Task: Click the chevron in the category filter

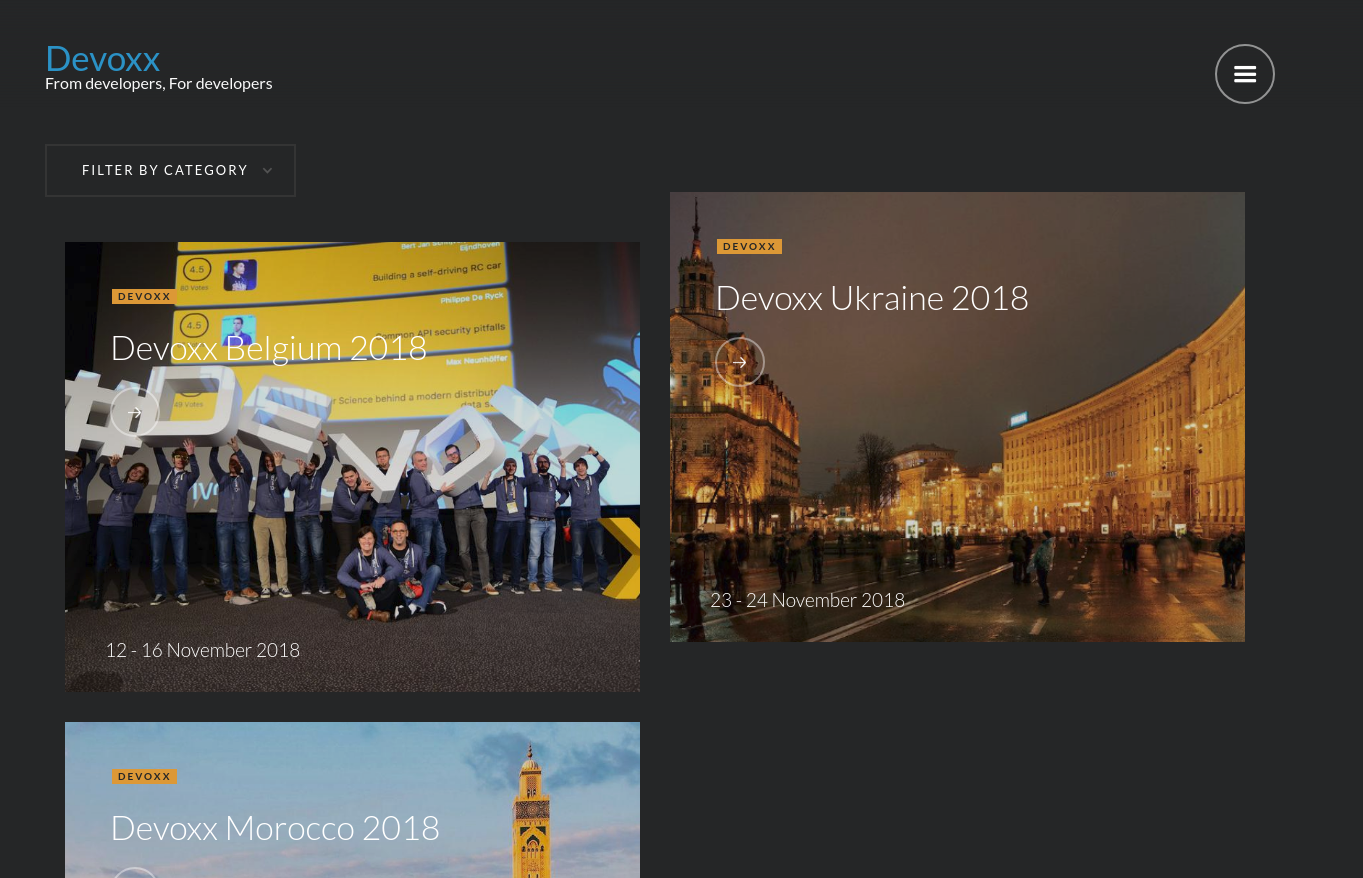Action: [267, 171]
